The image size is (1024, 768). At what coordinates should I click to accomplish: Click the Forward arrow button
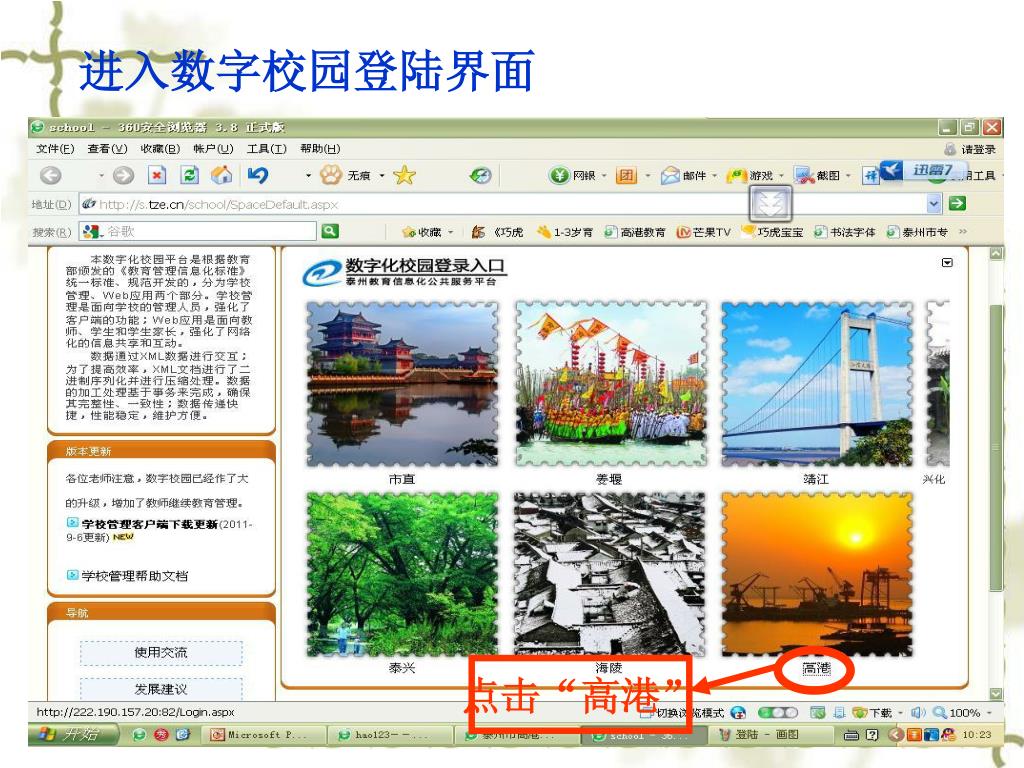click(x=123, y=175)
